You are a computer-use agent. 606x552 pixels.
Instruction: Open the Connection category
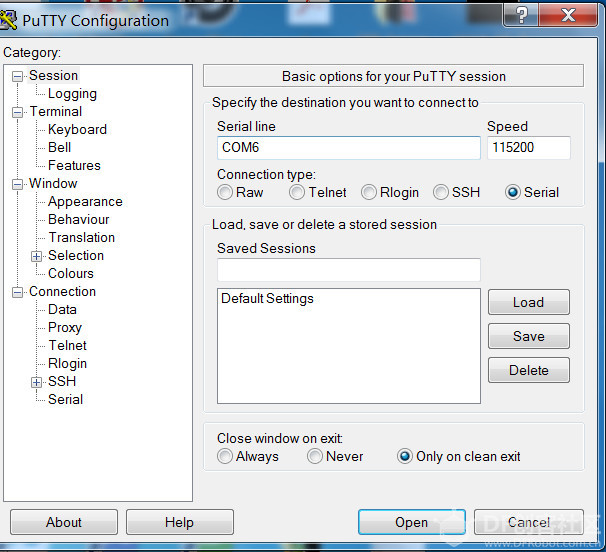(62, 291)
